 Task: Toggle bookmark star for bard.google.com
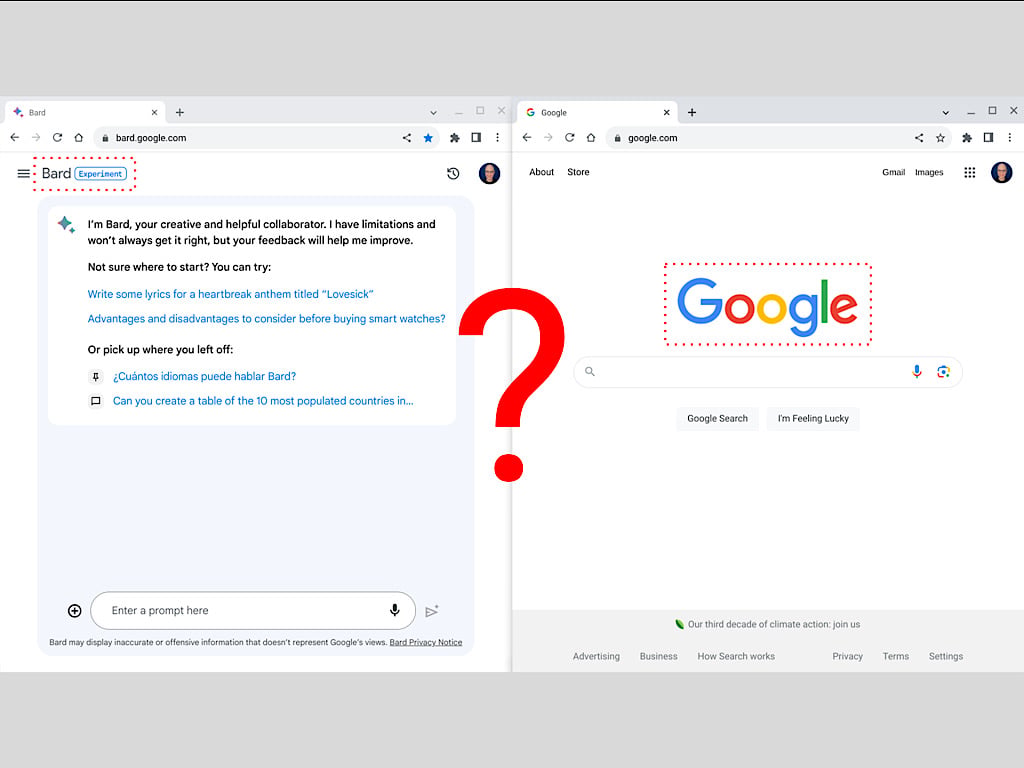click(x=428, y=138)
